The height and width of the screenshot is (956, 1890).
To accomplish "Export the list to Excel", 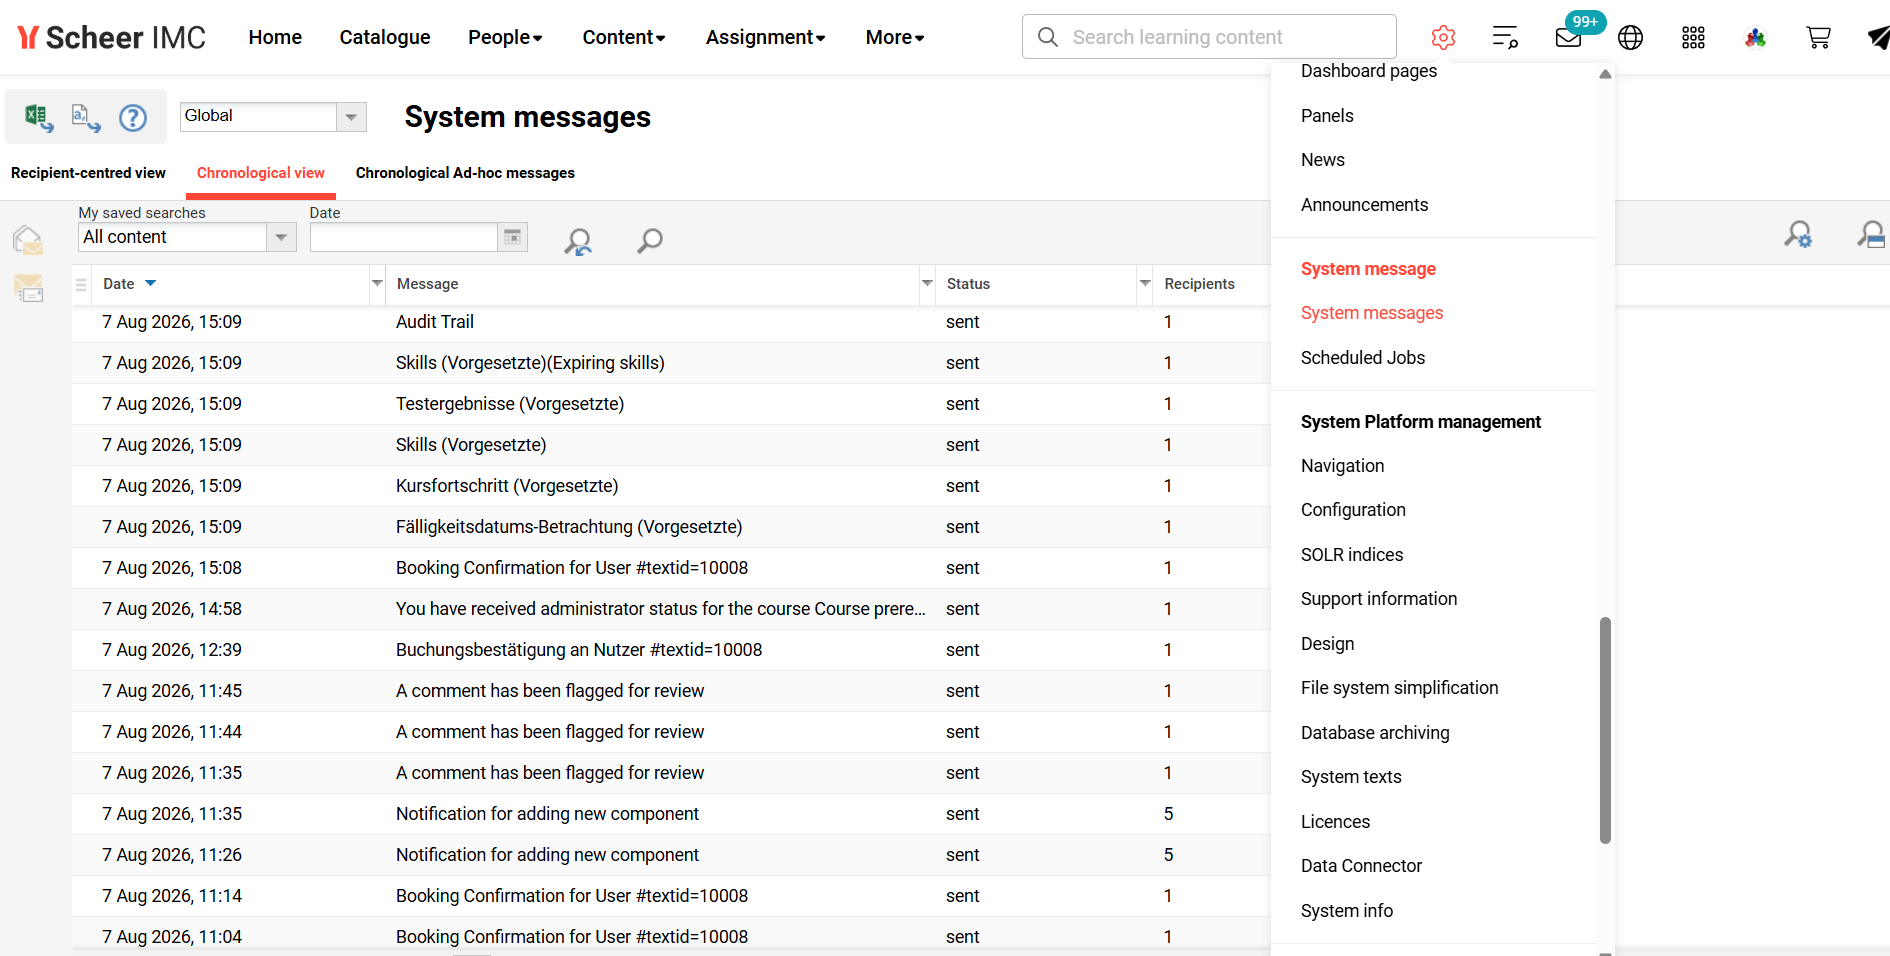I will (39, 118).
